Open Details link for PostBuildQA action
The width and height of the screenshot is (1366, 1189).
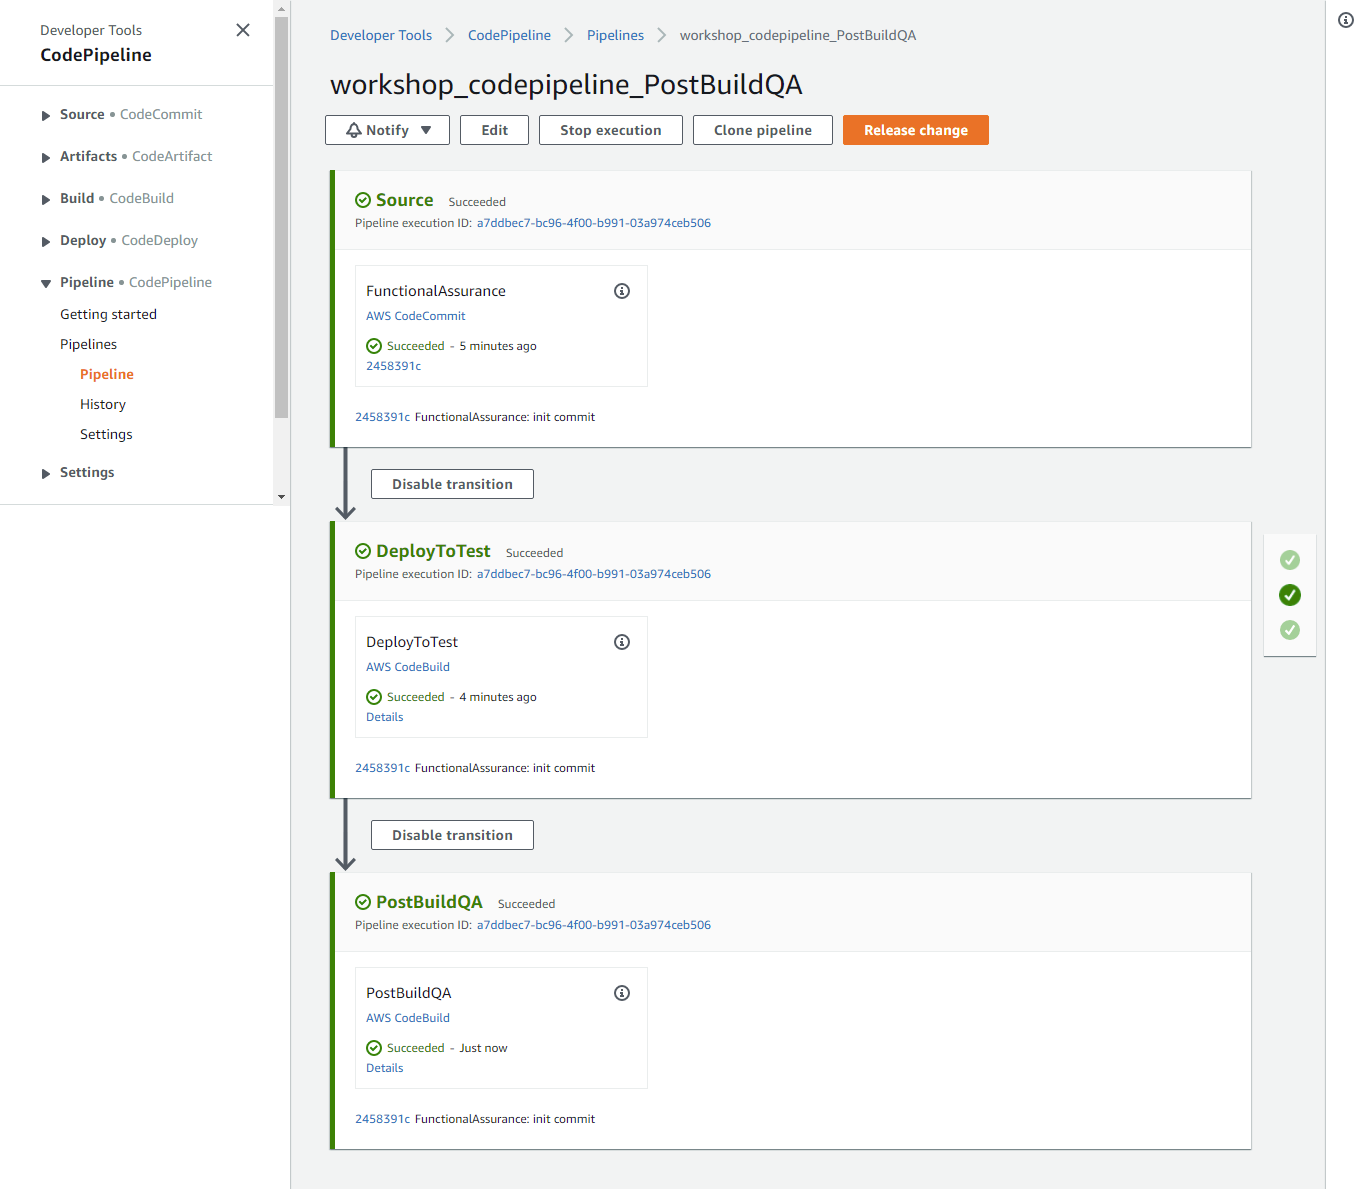[385, 1068]
